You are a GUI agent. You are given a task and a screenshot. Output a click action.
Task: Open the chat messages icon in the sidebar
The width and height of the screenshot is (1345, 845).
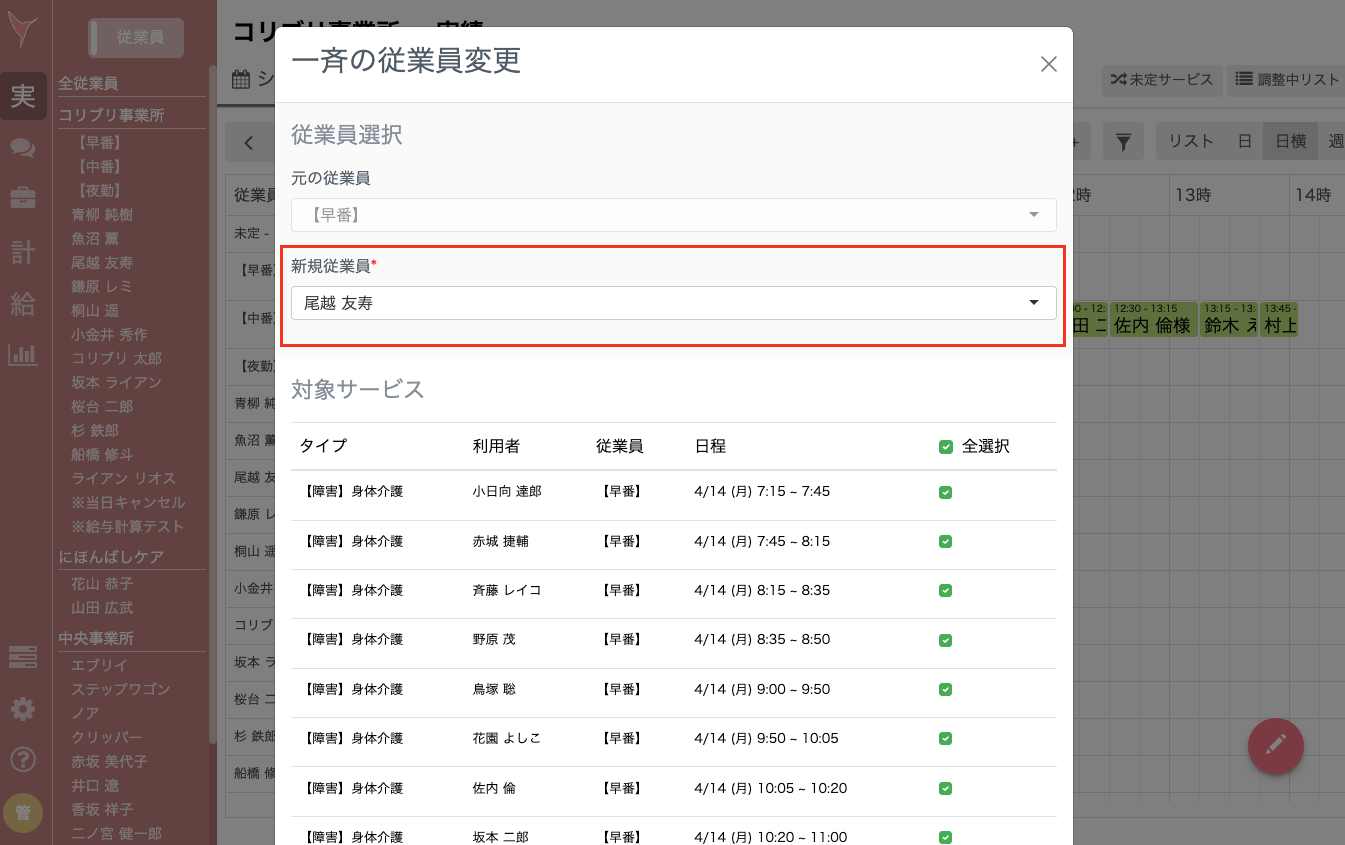pyautogui.click(x=24, y=147)
